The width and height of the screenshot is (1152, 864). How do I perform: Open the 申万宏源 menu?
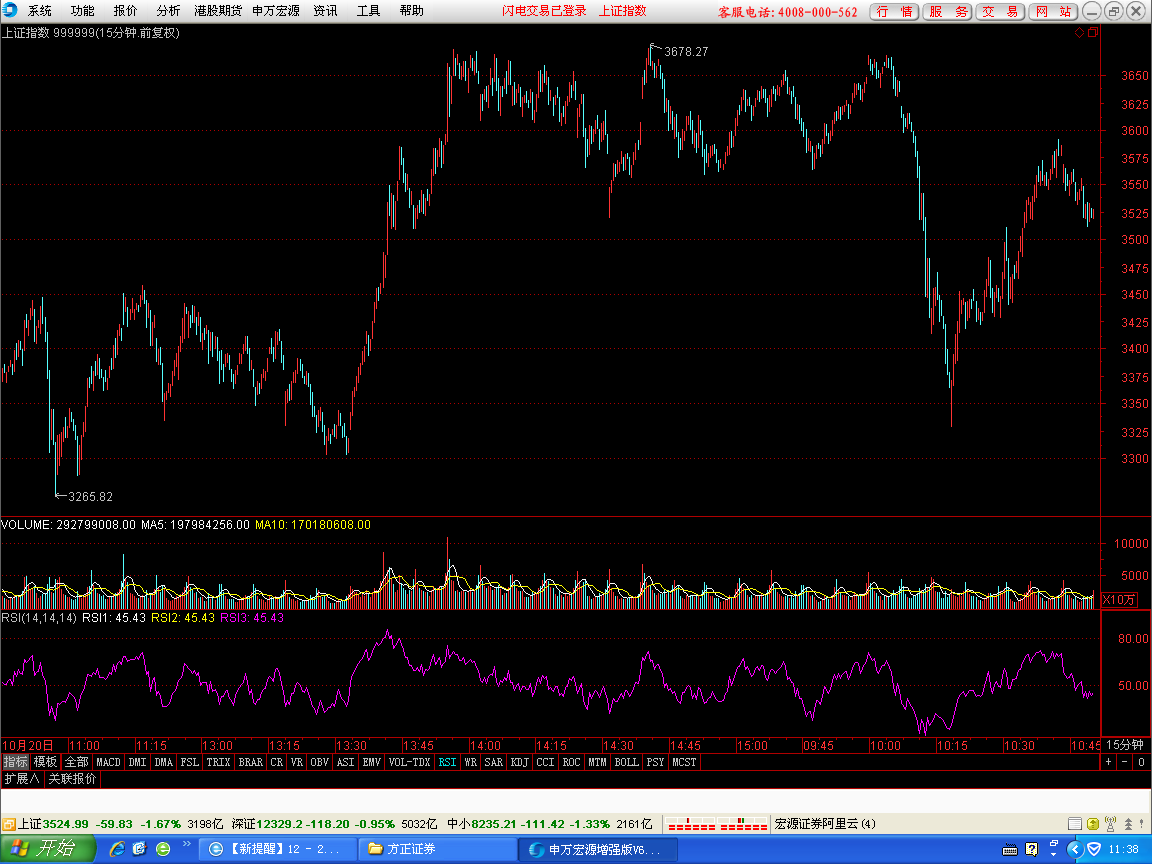276,11
